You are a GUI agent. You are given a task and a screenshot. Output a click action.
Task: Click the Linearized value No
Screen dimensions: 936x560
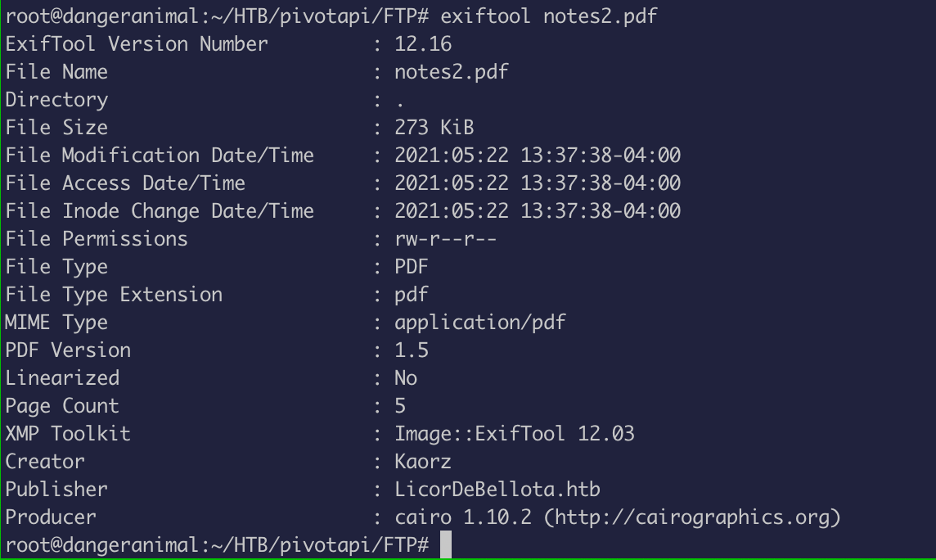pyautogui.click(x=406, y=378)
